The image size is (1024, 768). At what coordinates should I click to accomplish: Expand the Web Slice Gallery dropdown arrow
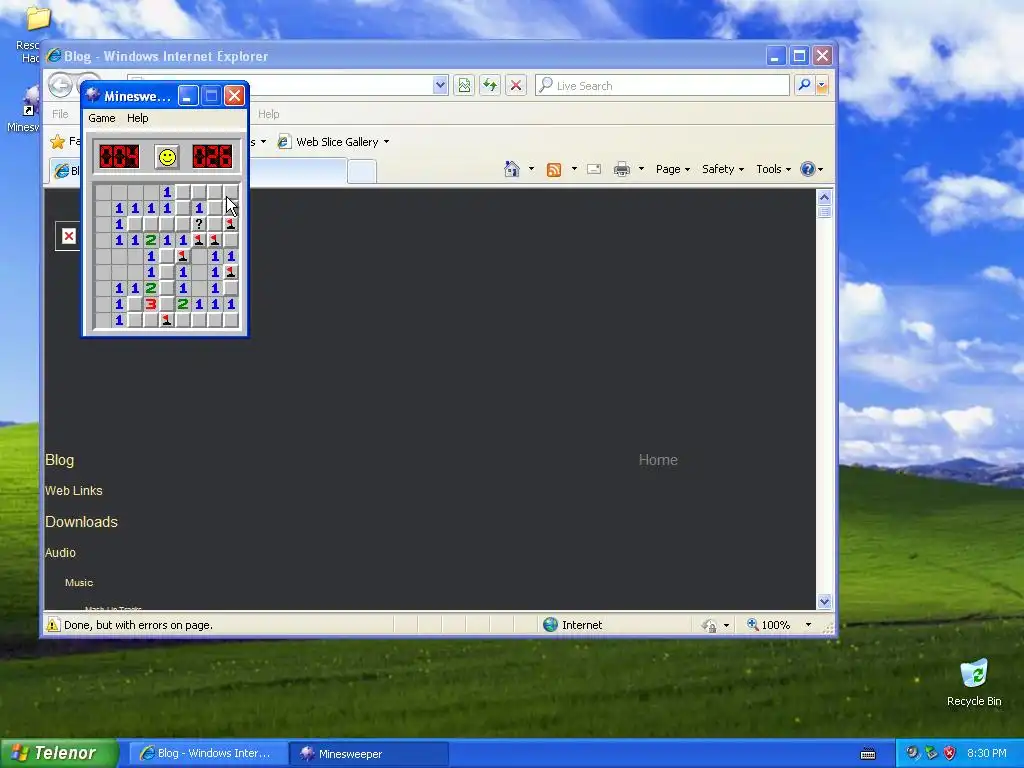pyautogui.click(x=387, y=142)
